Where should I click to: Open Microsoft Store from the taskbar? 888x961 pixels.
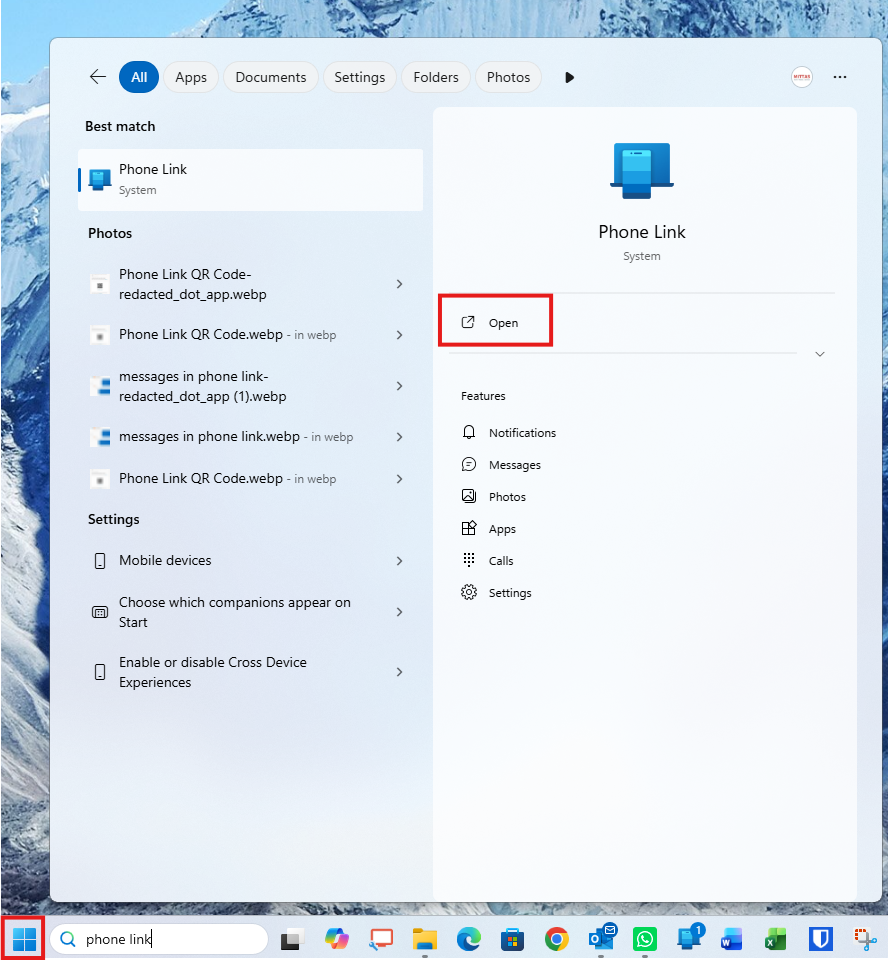click(x=512, y=939)
